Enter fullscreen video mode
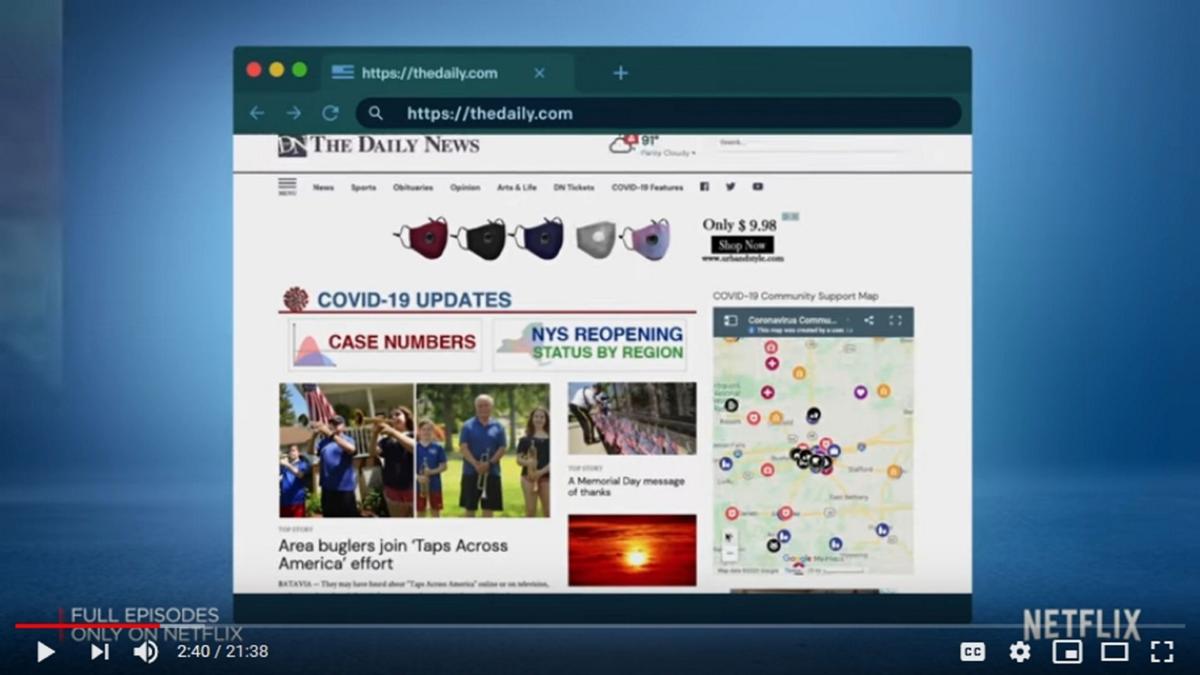Screen dimensions: 1200x675 1161,652
